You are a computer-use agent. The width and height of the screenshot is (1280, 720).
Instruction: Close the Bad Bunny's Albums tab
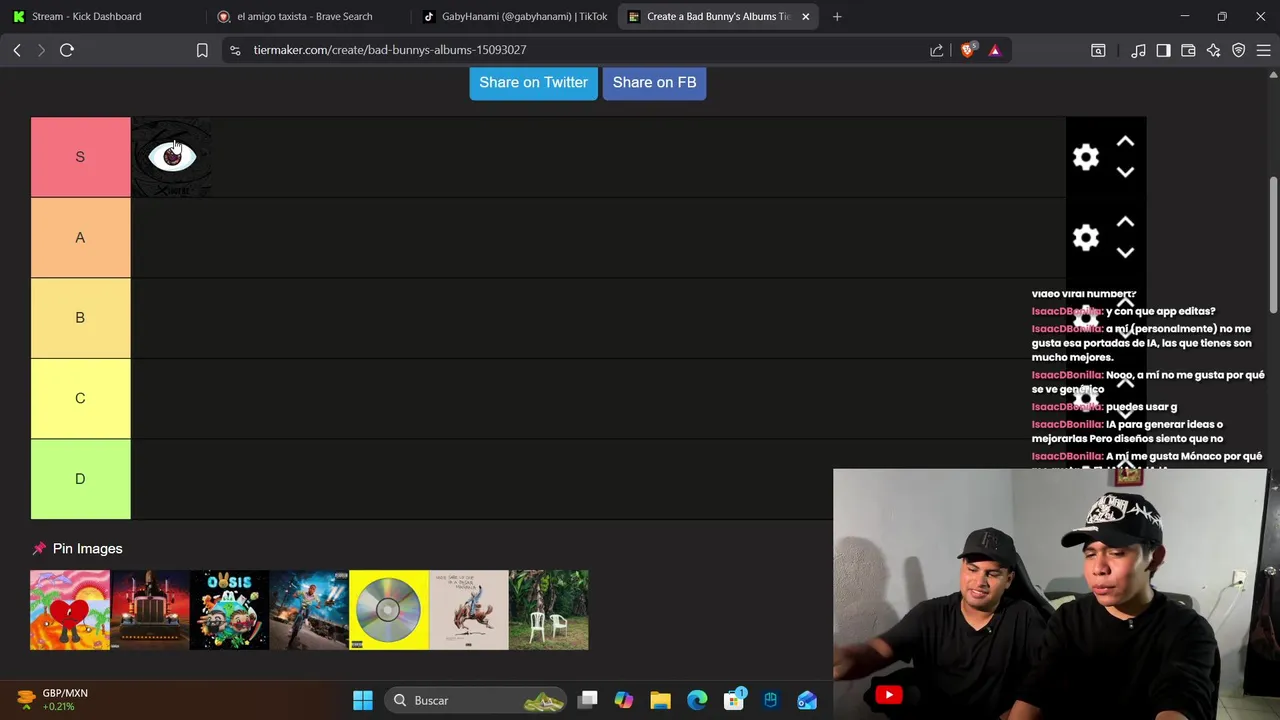[806, 16]
